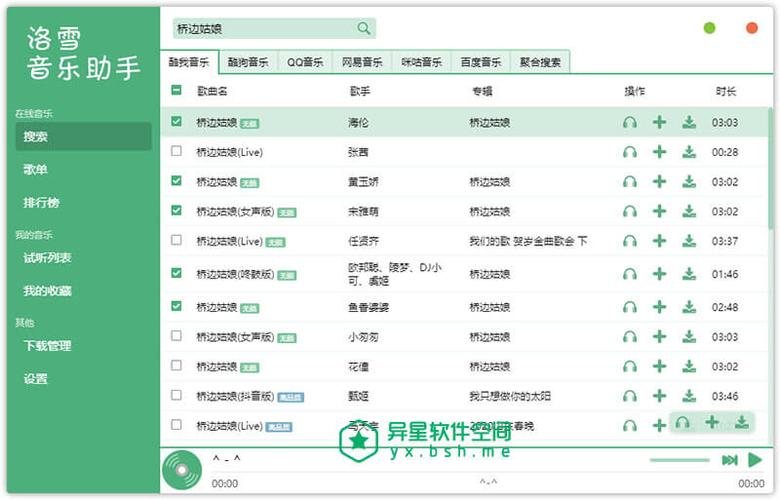Viewport: 780px width, 500px height.
Task: Open 歌单 in the sidebar
Action: tap(83, 170)
